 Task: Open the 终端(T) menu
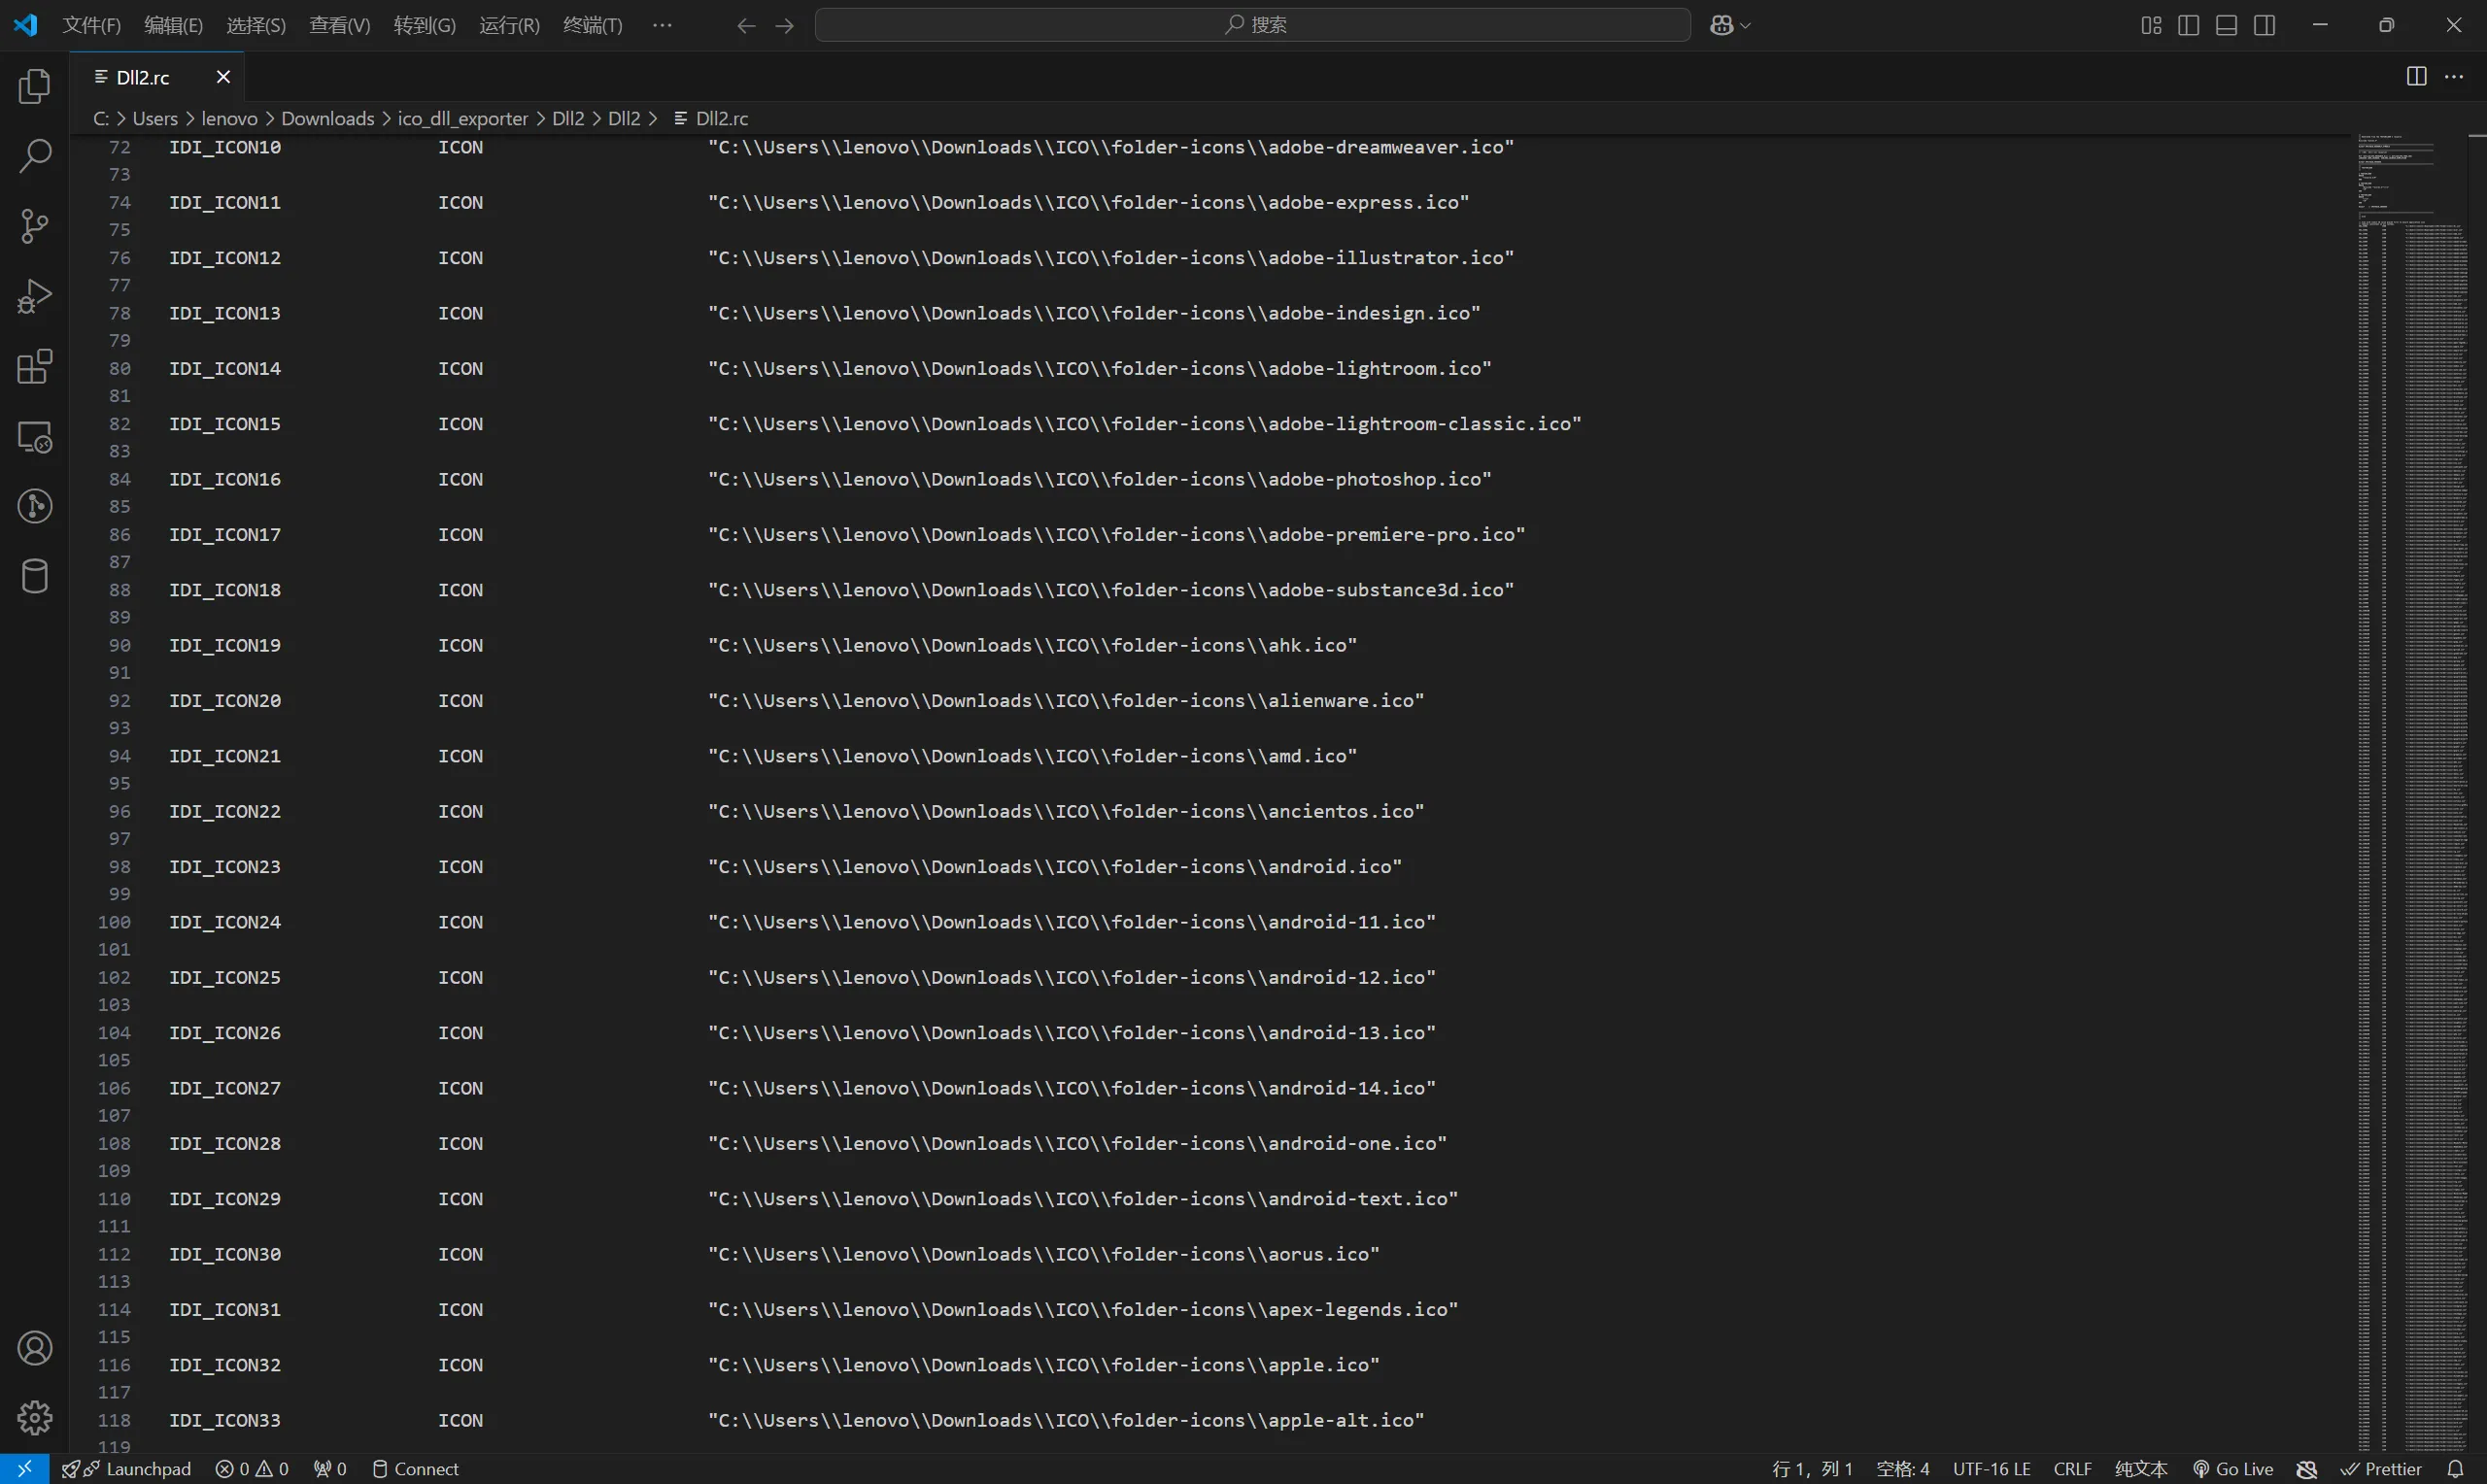(592, 25)
